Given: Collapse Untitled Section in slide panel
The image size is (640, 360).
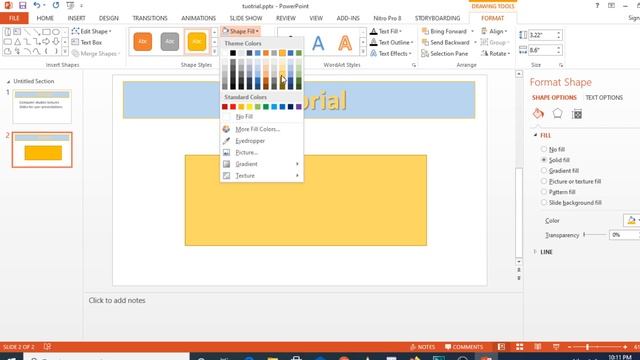Looking at the screenshot, I should pyautogui.click(x=9, y=82).
